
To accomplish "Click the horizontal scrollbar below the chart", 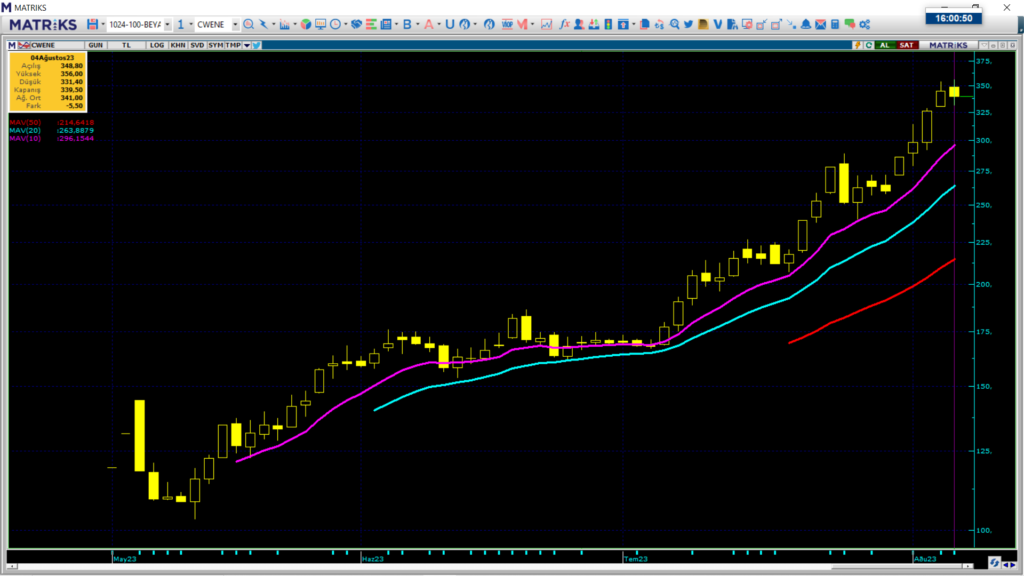I will [500, 567].
